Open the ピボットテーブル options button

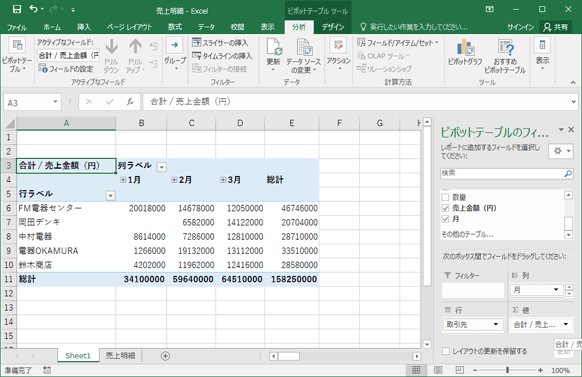point(17,56)
